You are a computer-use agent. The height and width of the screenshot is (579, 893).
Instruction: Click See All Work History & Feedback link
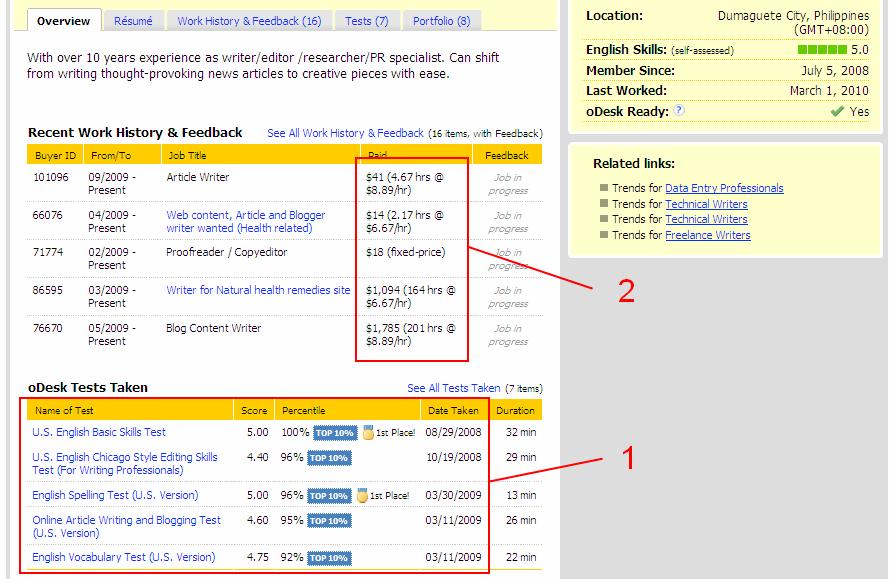click(x=345, y=133)
